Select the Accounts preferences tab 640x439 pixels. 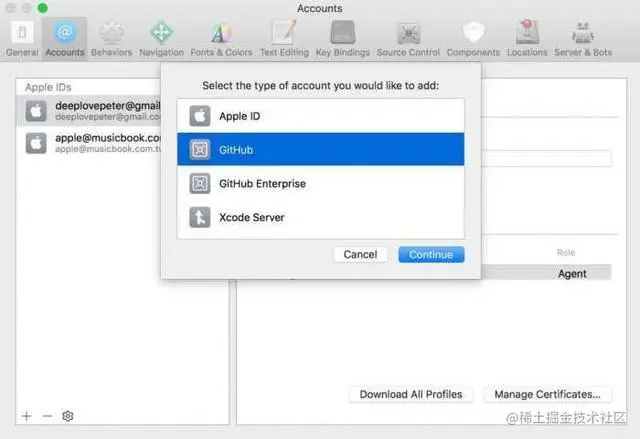coord(65,40)
